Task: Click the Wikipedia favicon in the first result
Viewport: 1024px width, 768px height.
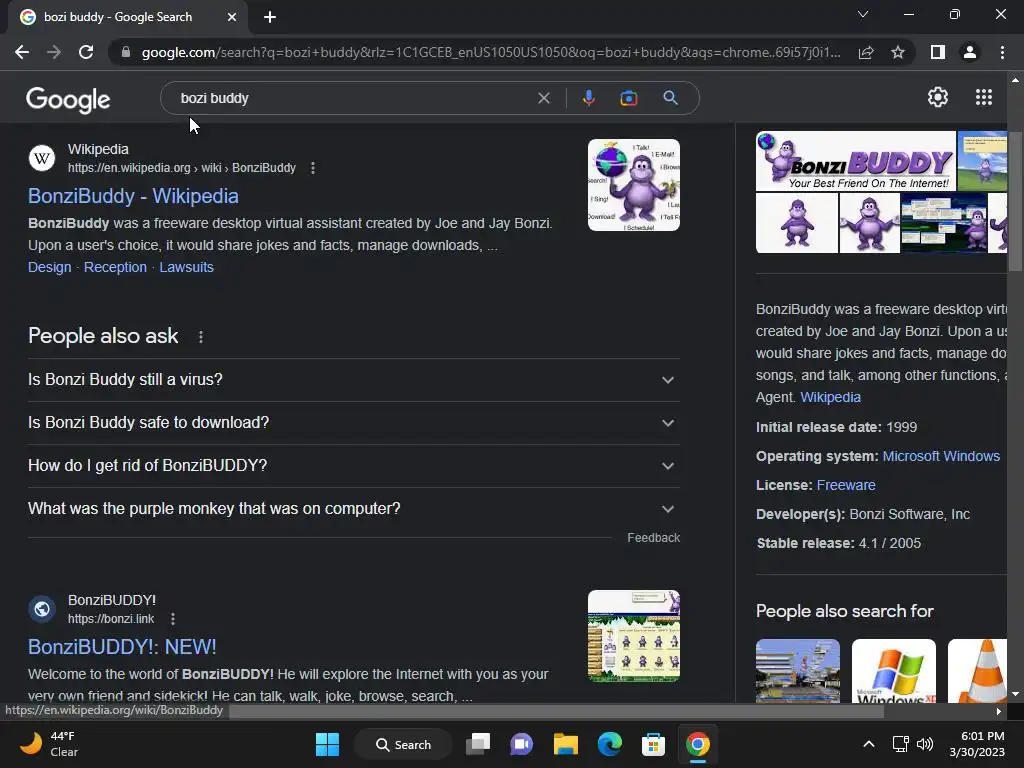Action: [42, 158]
